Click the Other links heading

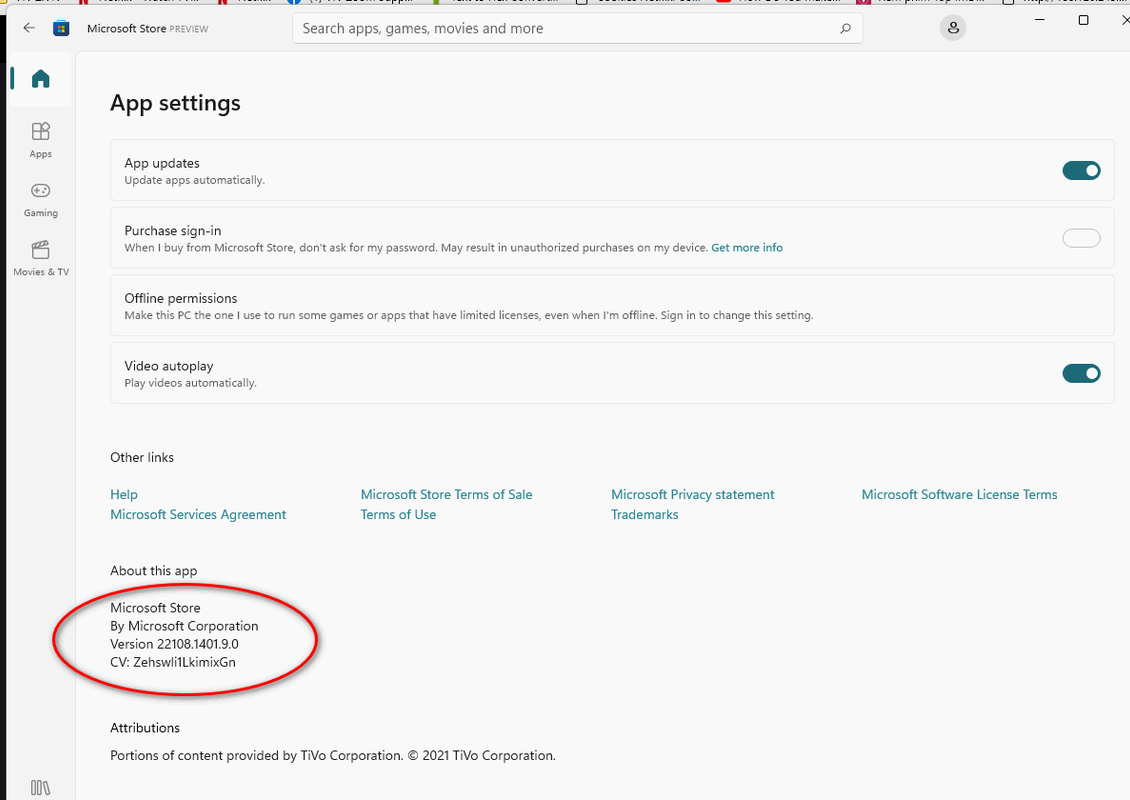coord(142,458)
